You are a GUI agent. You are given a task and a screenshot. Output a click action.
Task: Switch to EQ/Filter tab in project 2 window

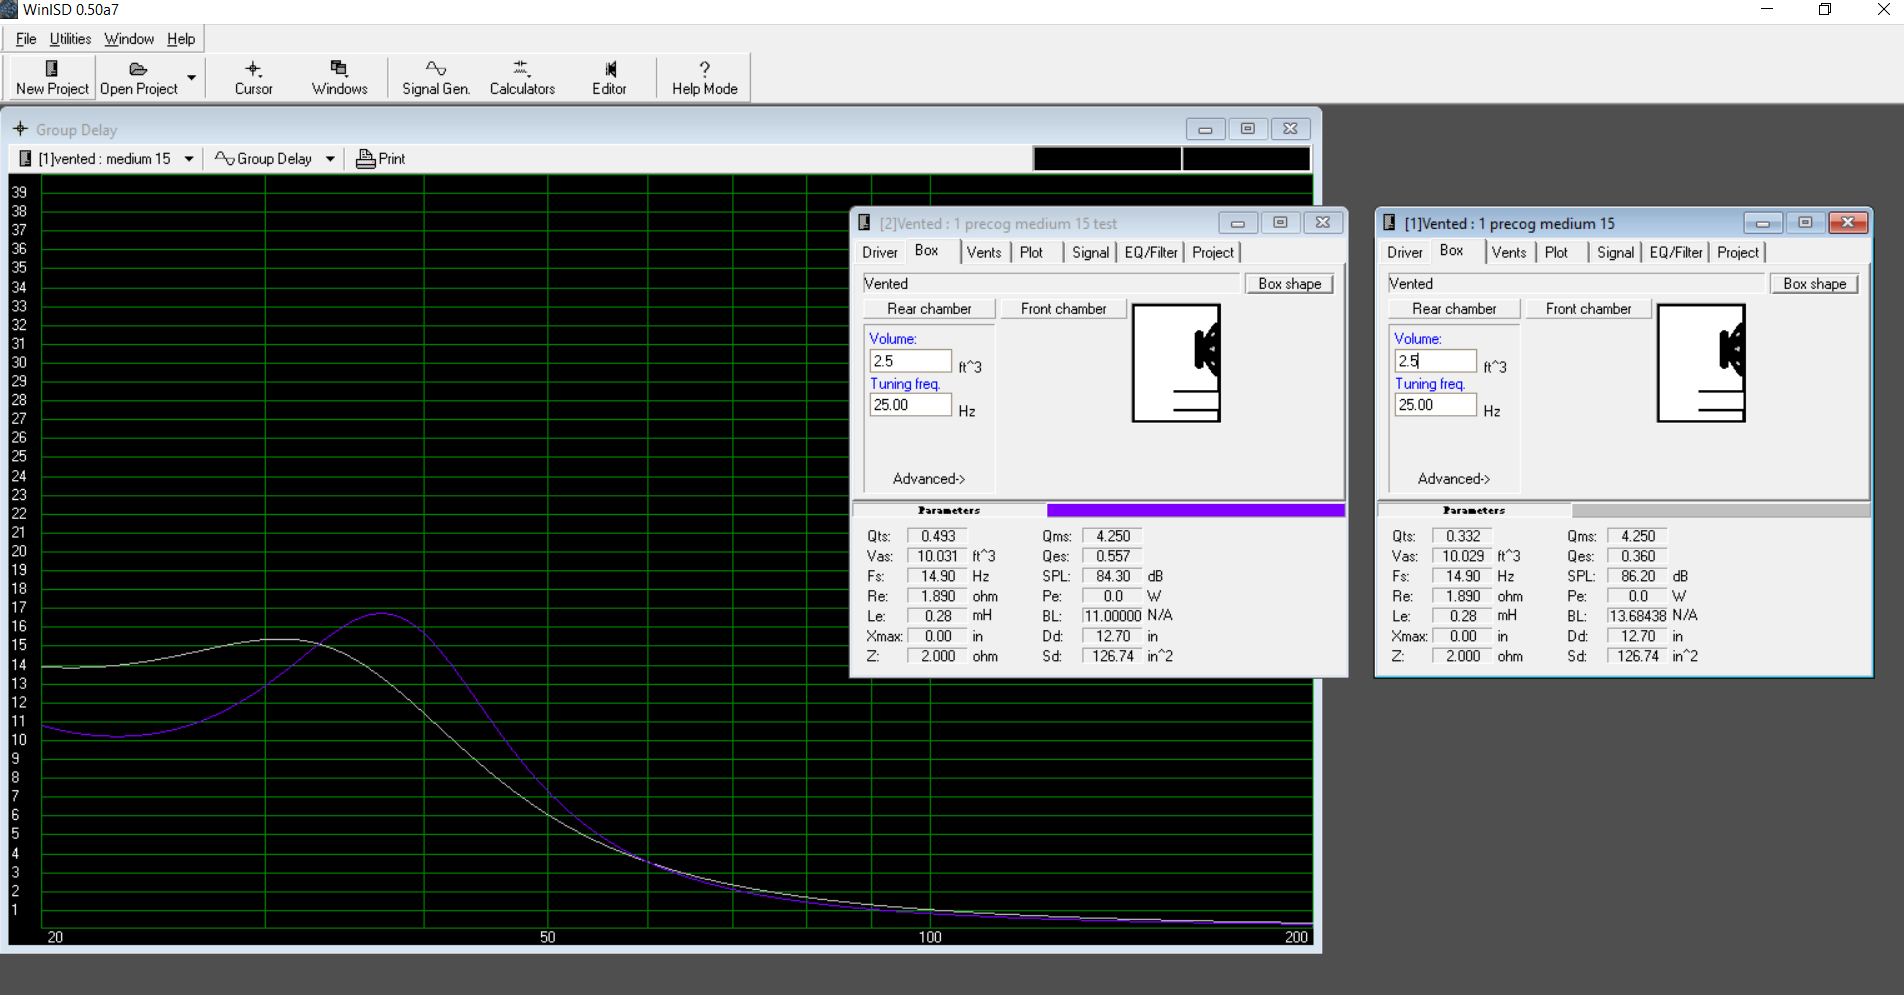tap(1151, 252)
